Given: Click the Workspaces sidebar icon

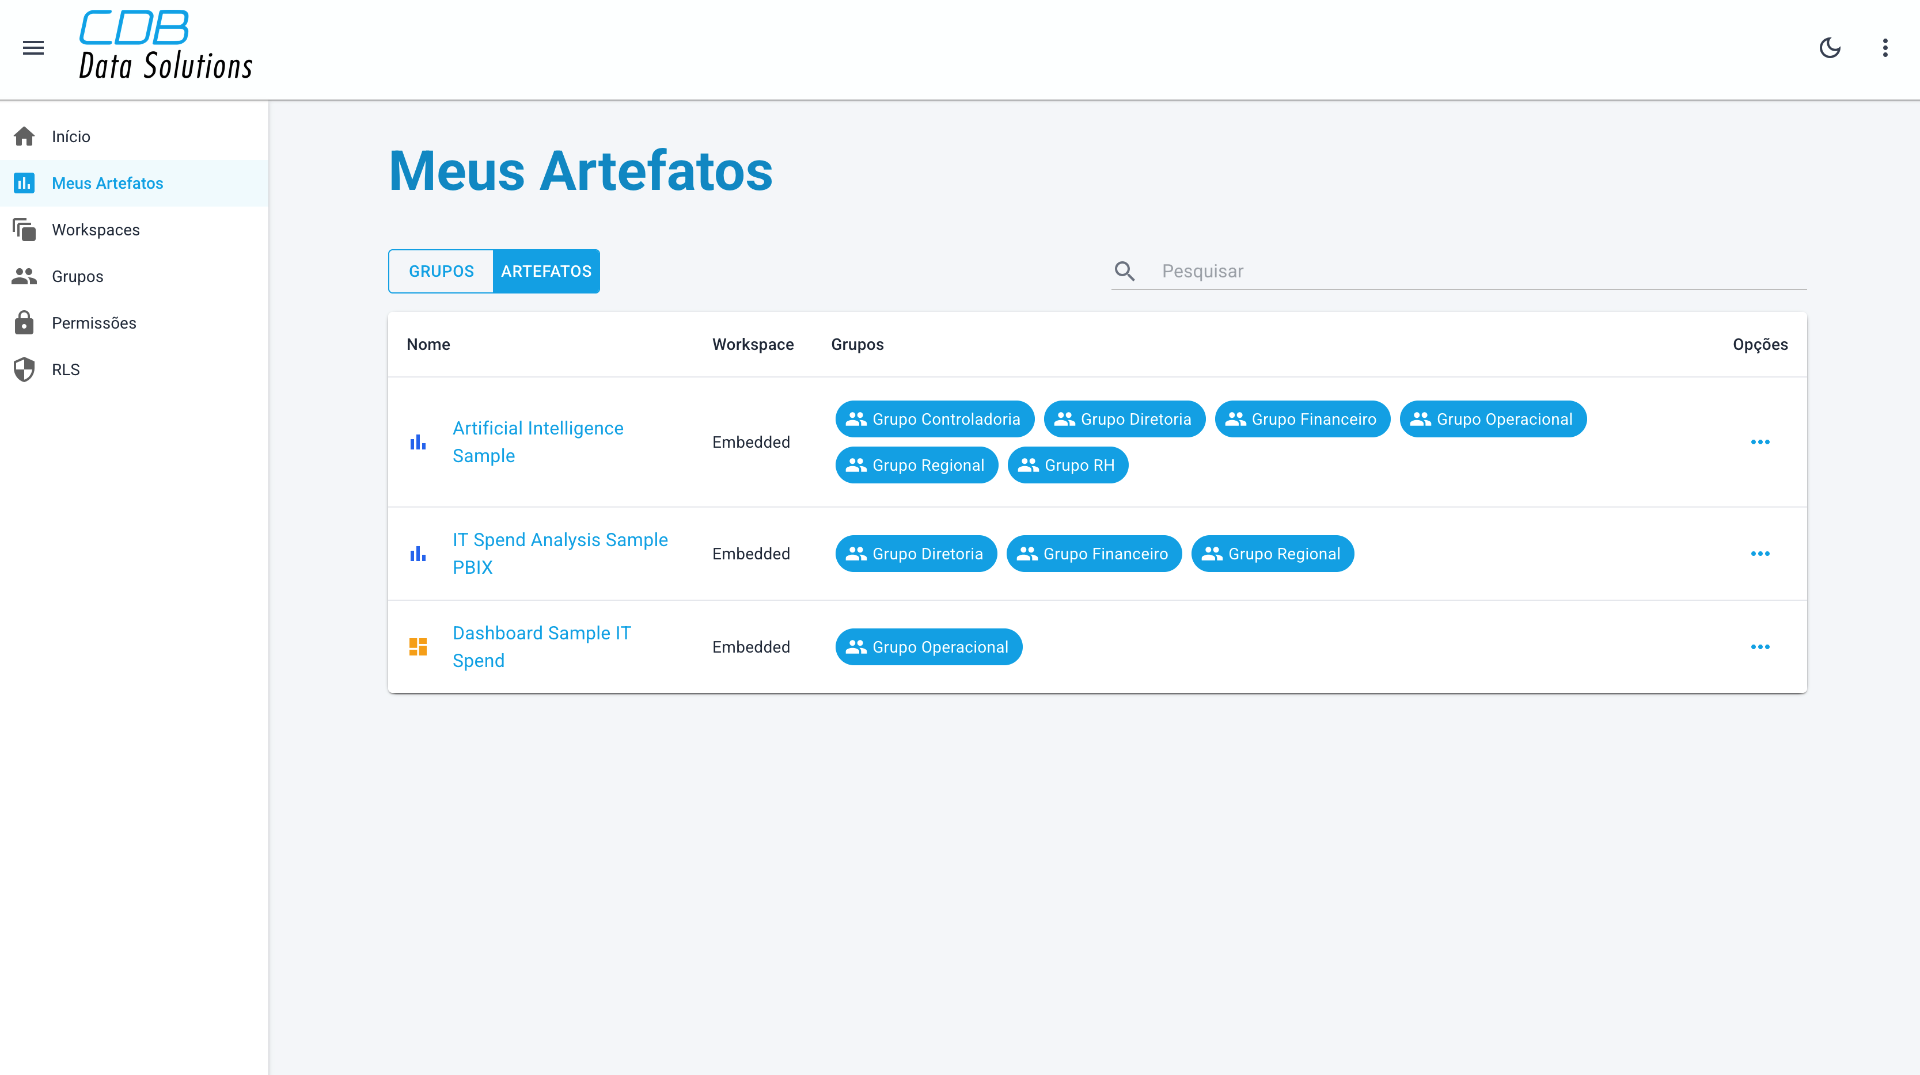Looking at the screenshot, I should pyautogui.click(x=25, y=230).
